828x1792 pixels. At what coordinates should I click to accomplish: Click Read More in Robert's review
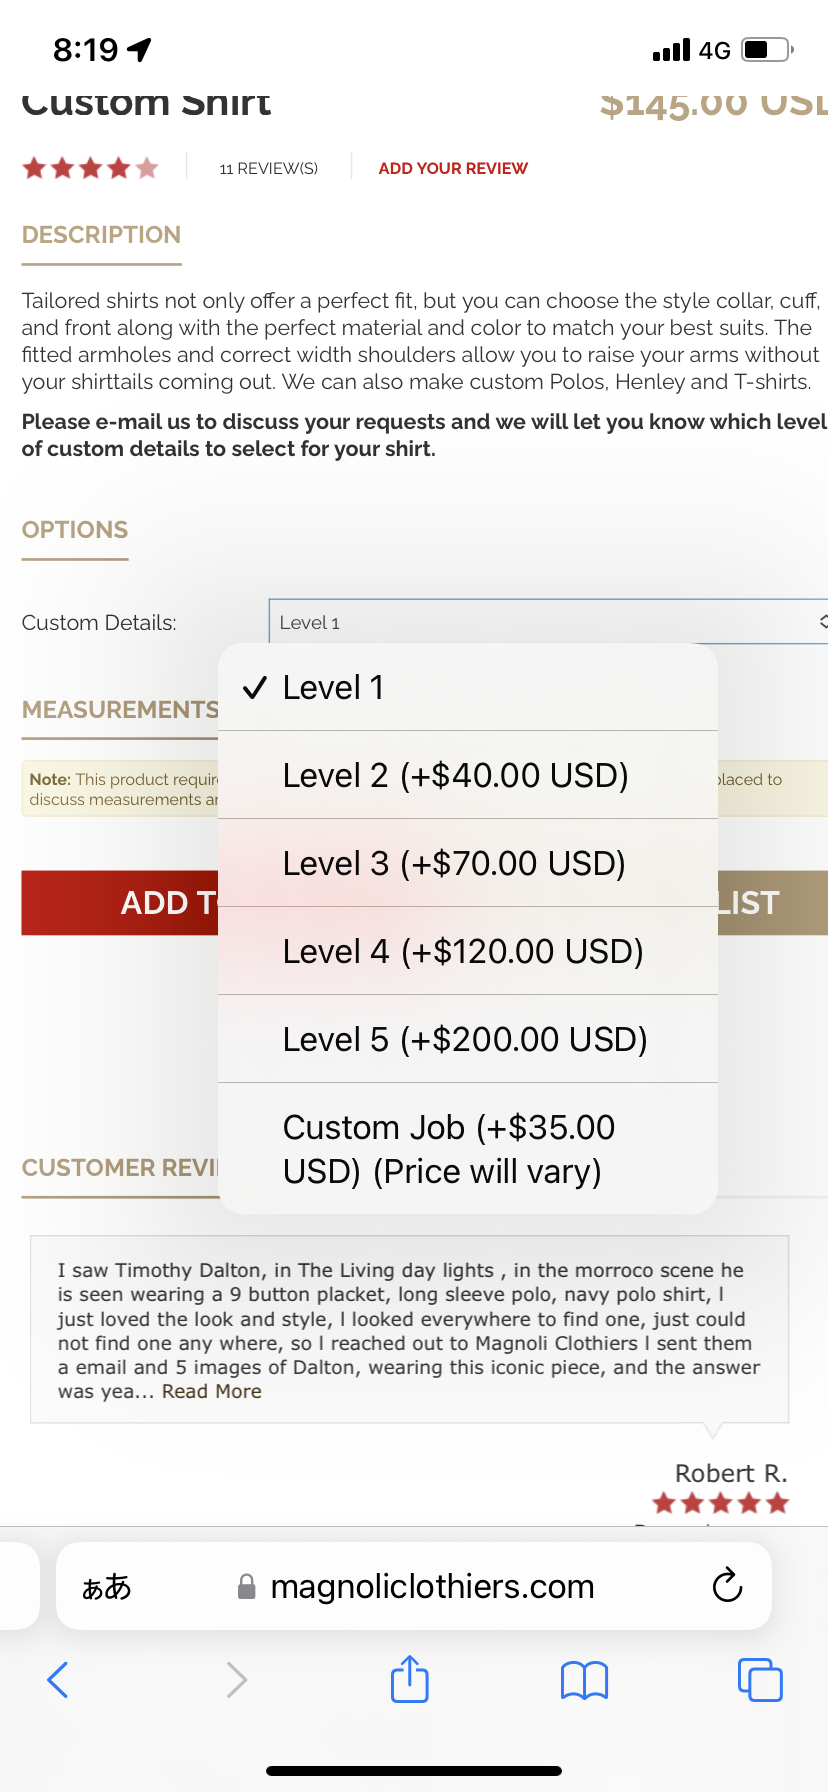(x=212, y=1391)
